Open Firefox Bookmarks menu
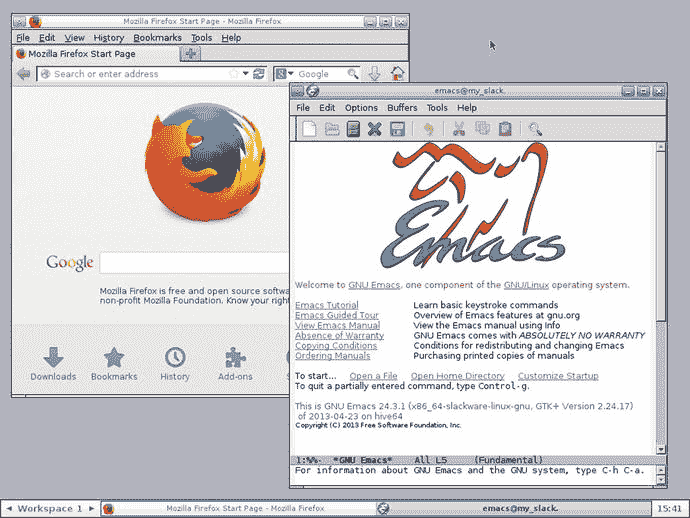 pyautogui.click(x=157, y=38)
